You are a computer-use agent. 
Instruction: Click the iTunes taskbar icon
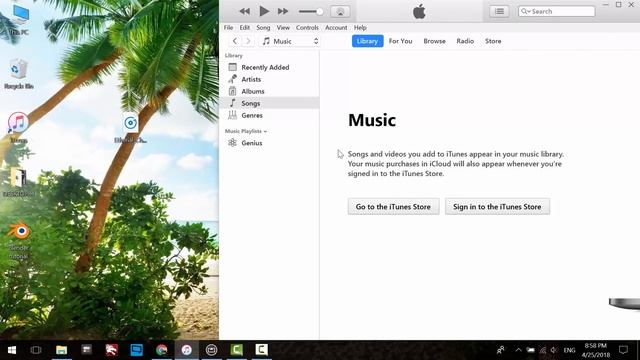(x=187, y=350)
